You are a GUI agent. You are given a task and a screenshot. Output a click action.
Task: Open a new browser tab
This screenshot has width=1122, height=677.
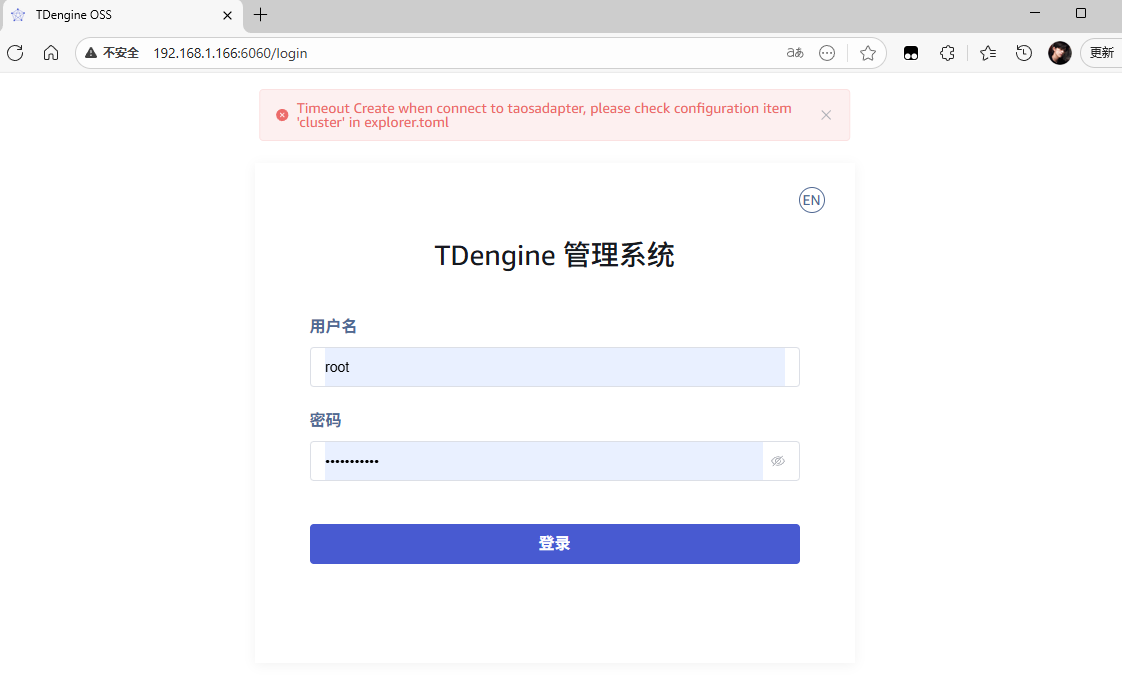(261, 15)
